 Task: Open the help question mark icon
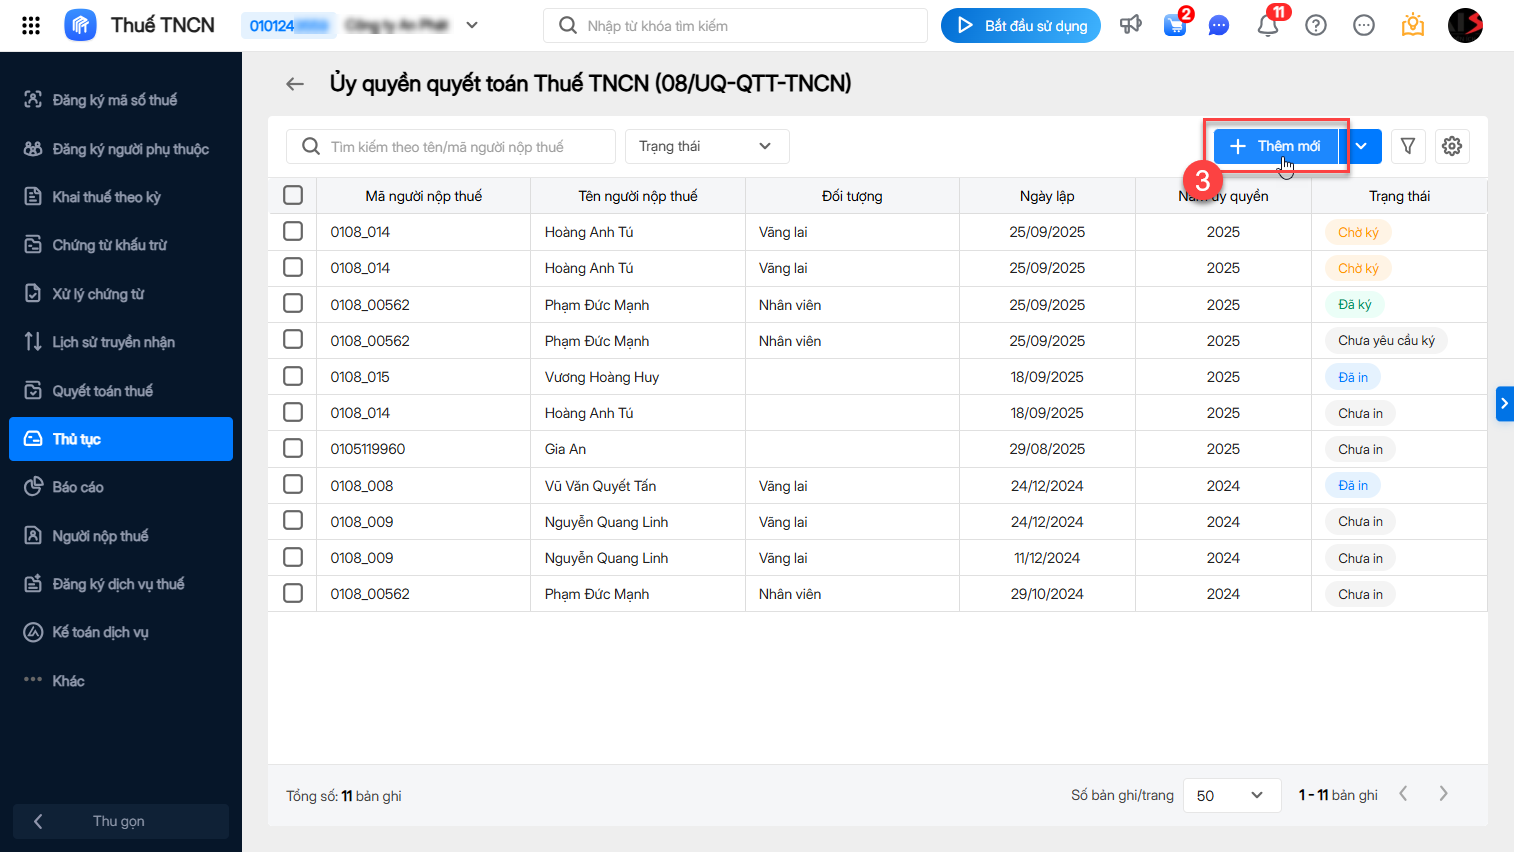click(1316, 26)
